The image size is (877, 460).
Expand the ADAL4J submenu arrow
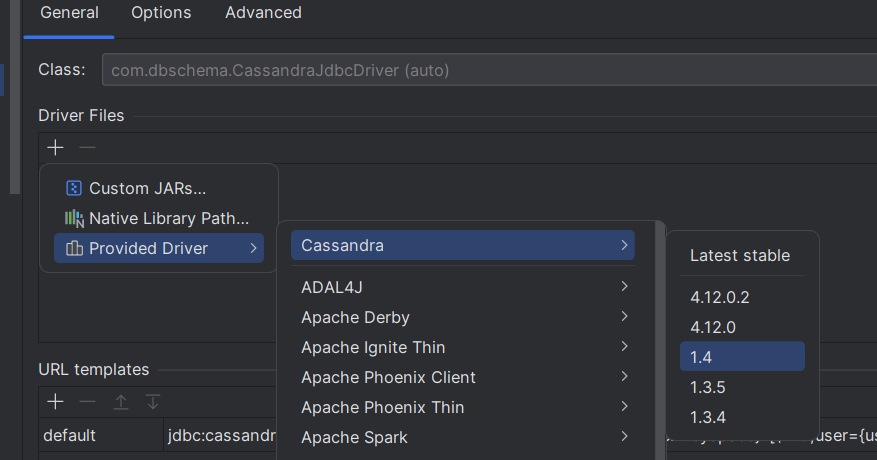click(x=624, y=287)
